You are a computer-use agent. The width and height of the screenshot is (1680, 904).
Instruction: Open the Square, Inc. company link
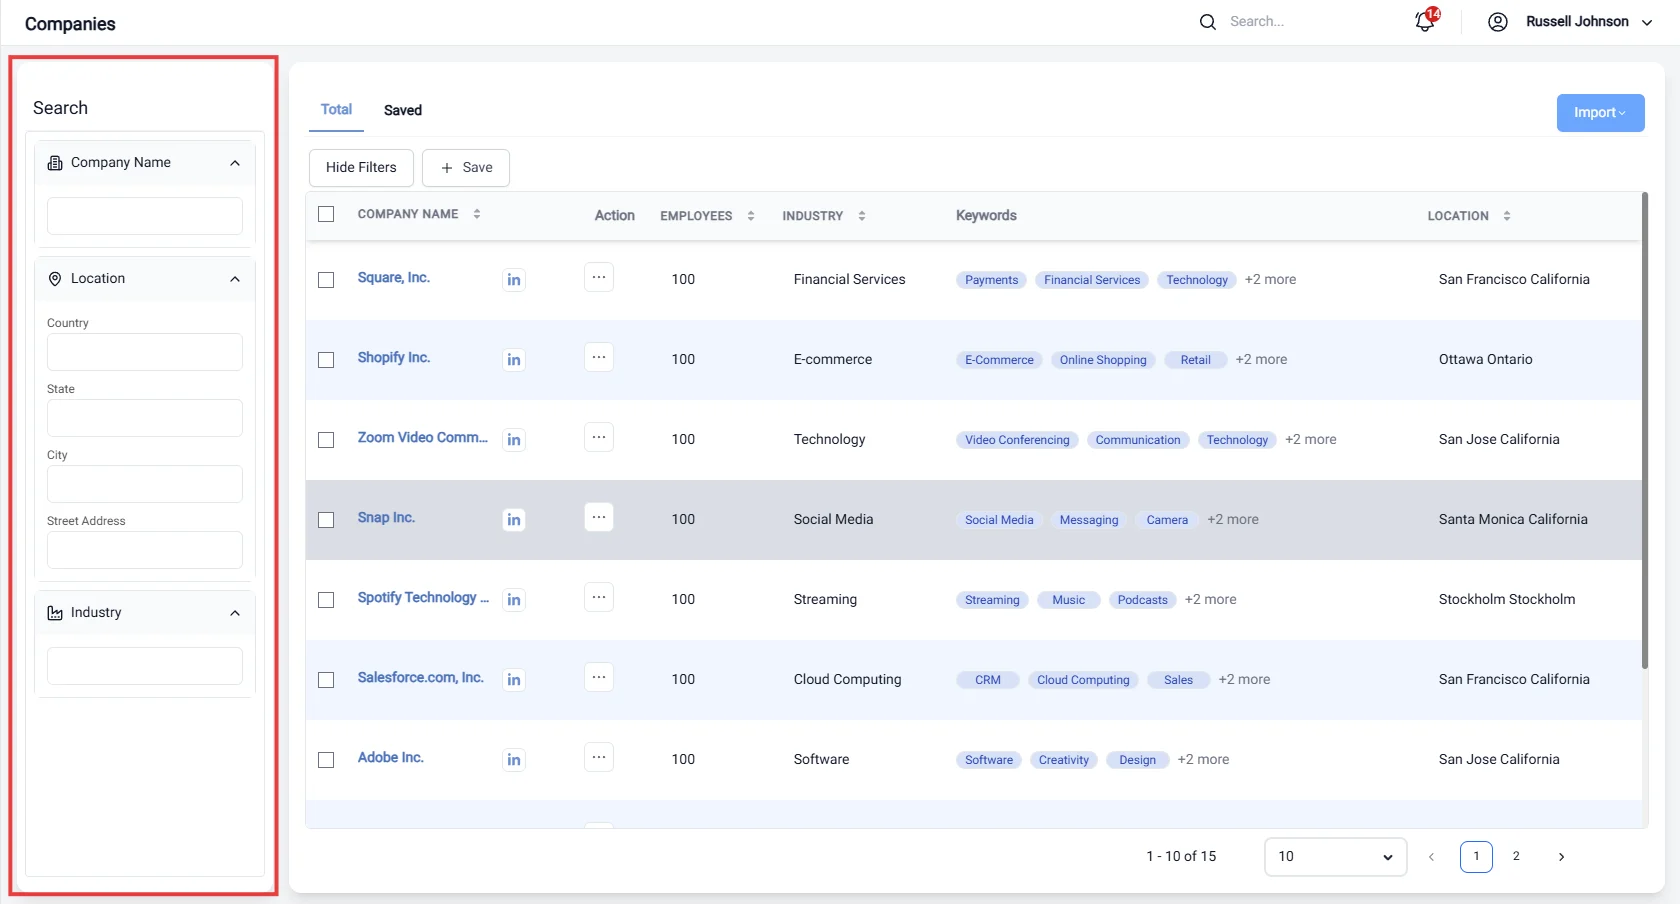[394, 278]
